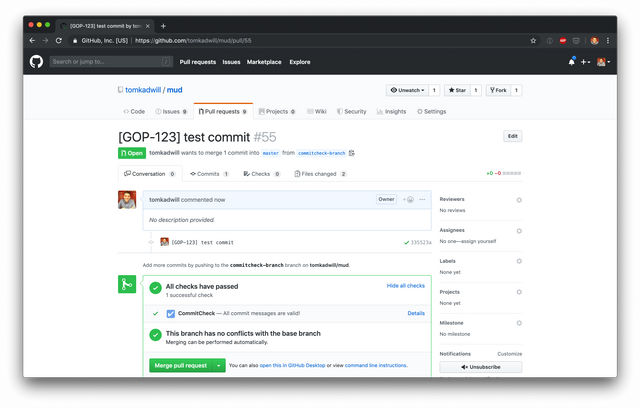Click the commitcheck-branch label

pyautogui.click(x=321, y=153)
